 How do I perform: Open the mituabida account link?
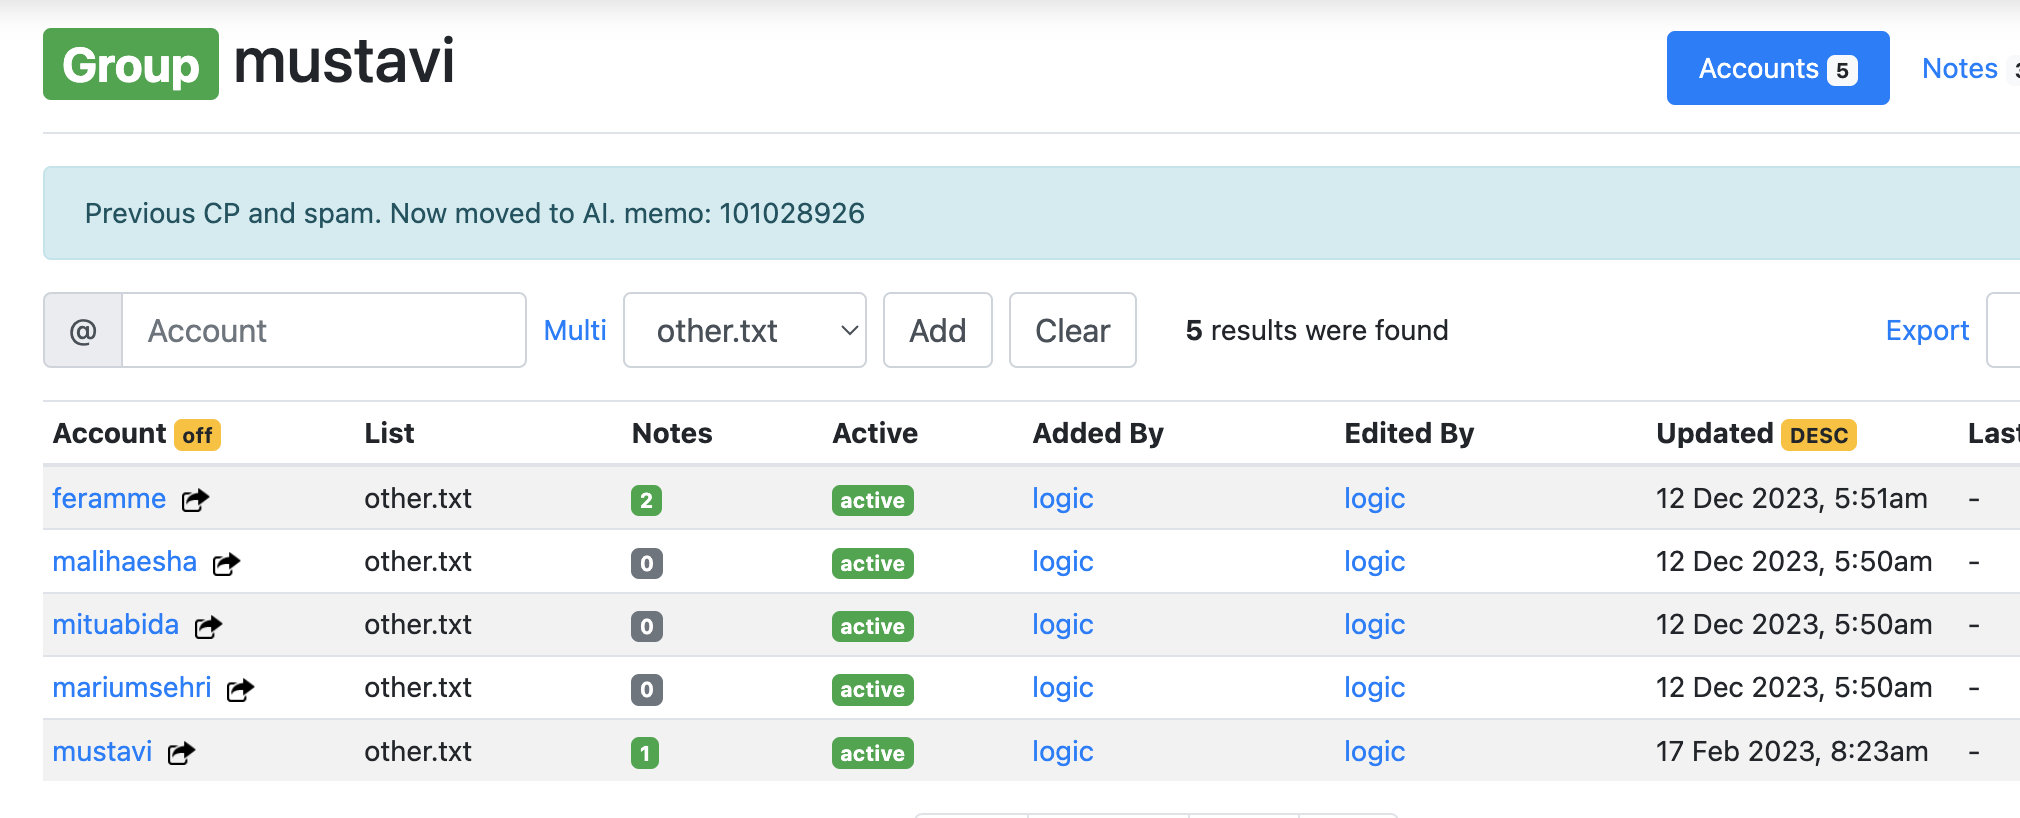pos(116,624)
